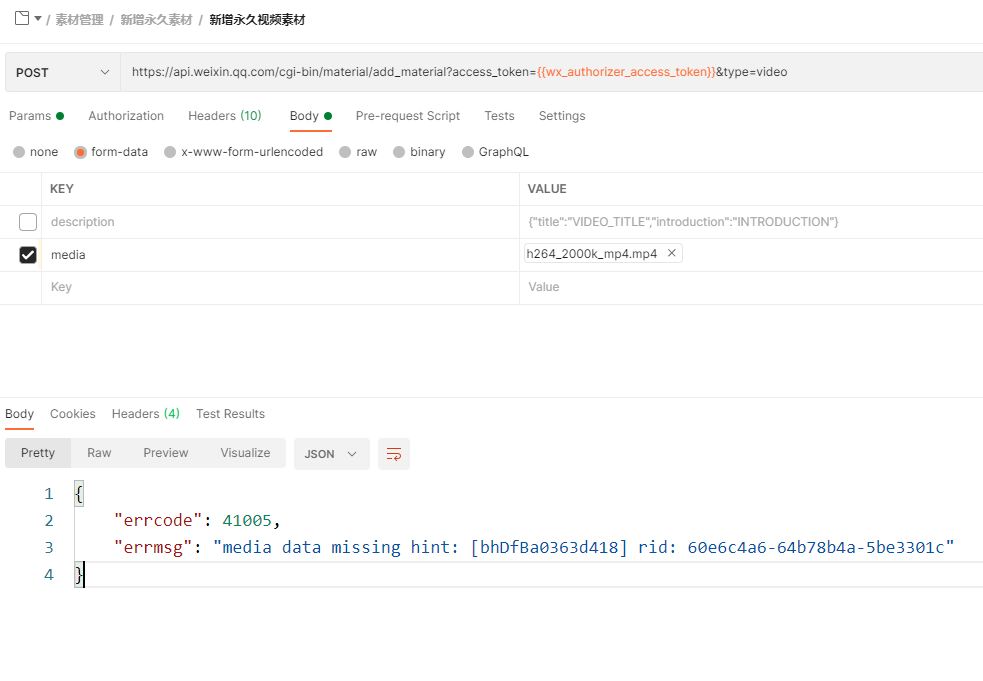Viewport: 983px width, 681px height.
Task: Uncheck the media row checkbox
Action: pos(28,255)
